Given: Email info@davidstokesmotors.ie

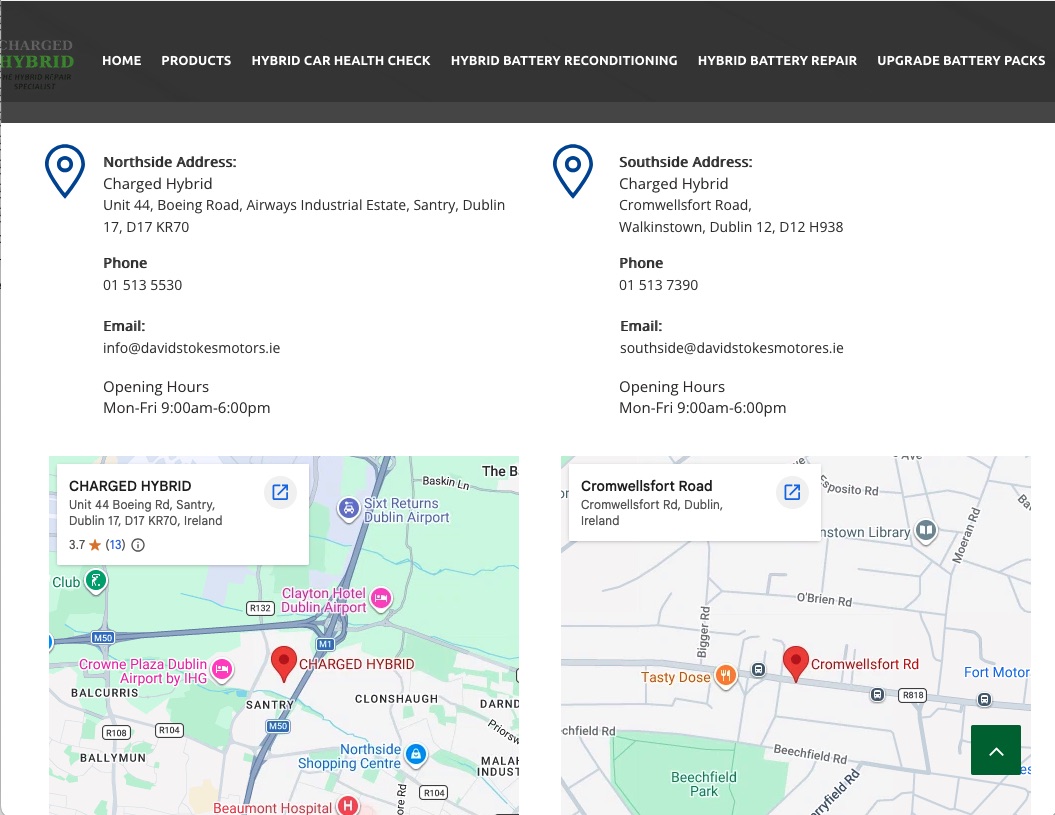Looking at the screenshot, I should pyautogui.click(x=192, y=348).
